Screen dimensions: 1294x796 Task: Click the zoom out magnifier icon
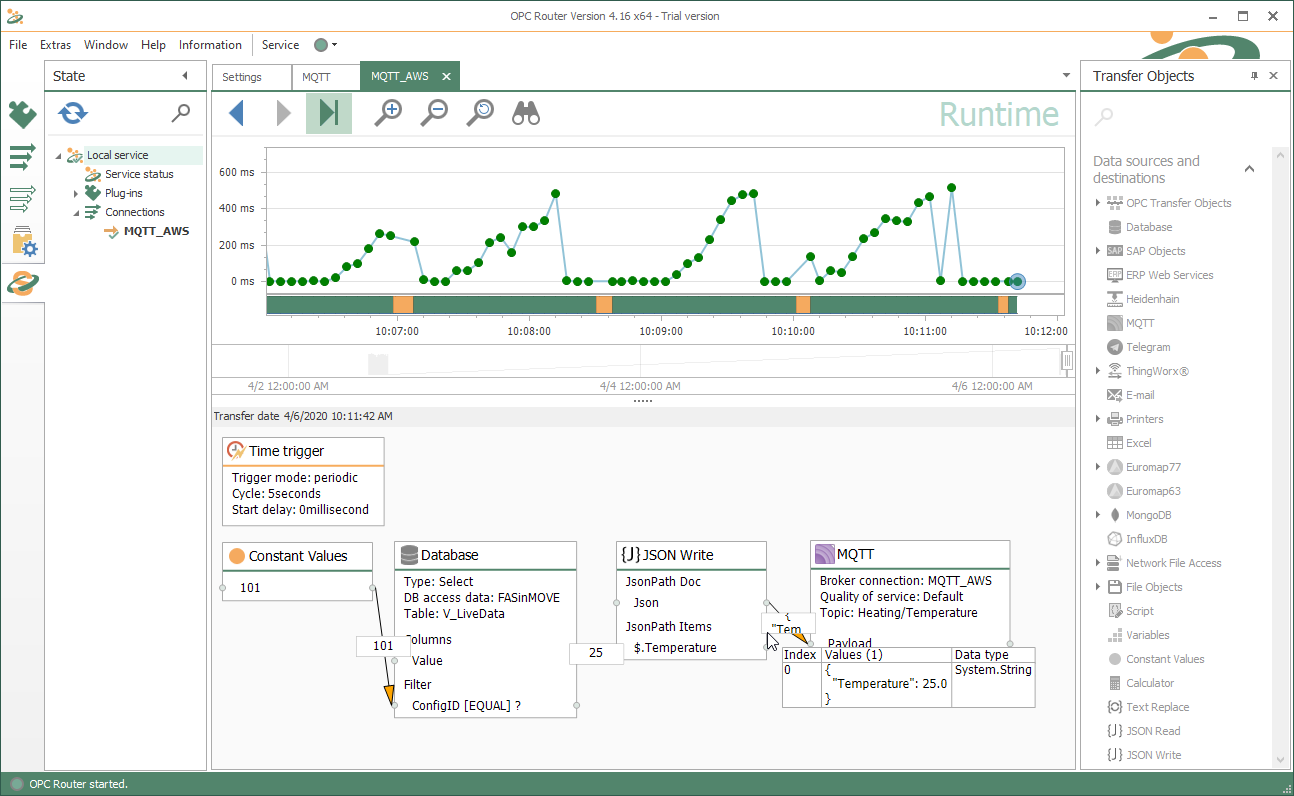tap(434, 113)
